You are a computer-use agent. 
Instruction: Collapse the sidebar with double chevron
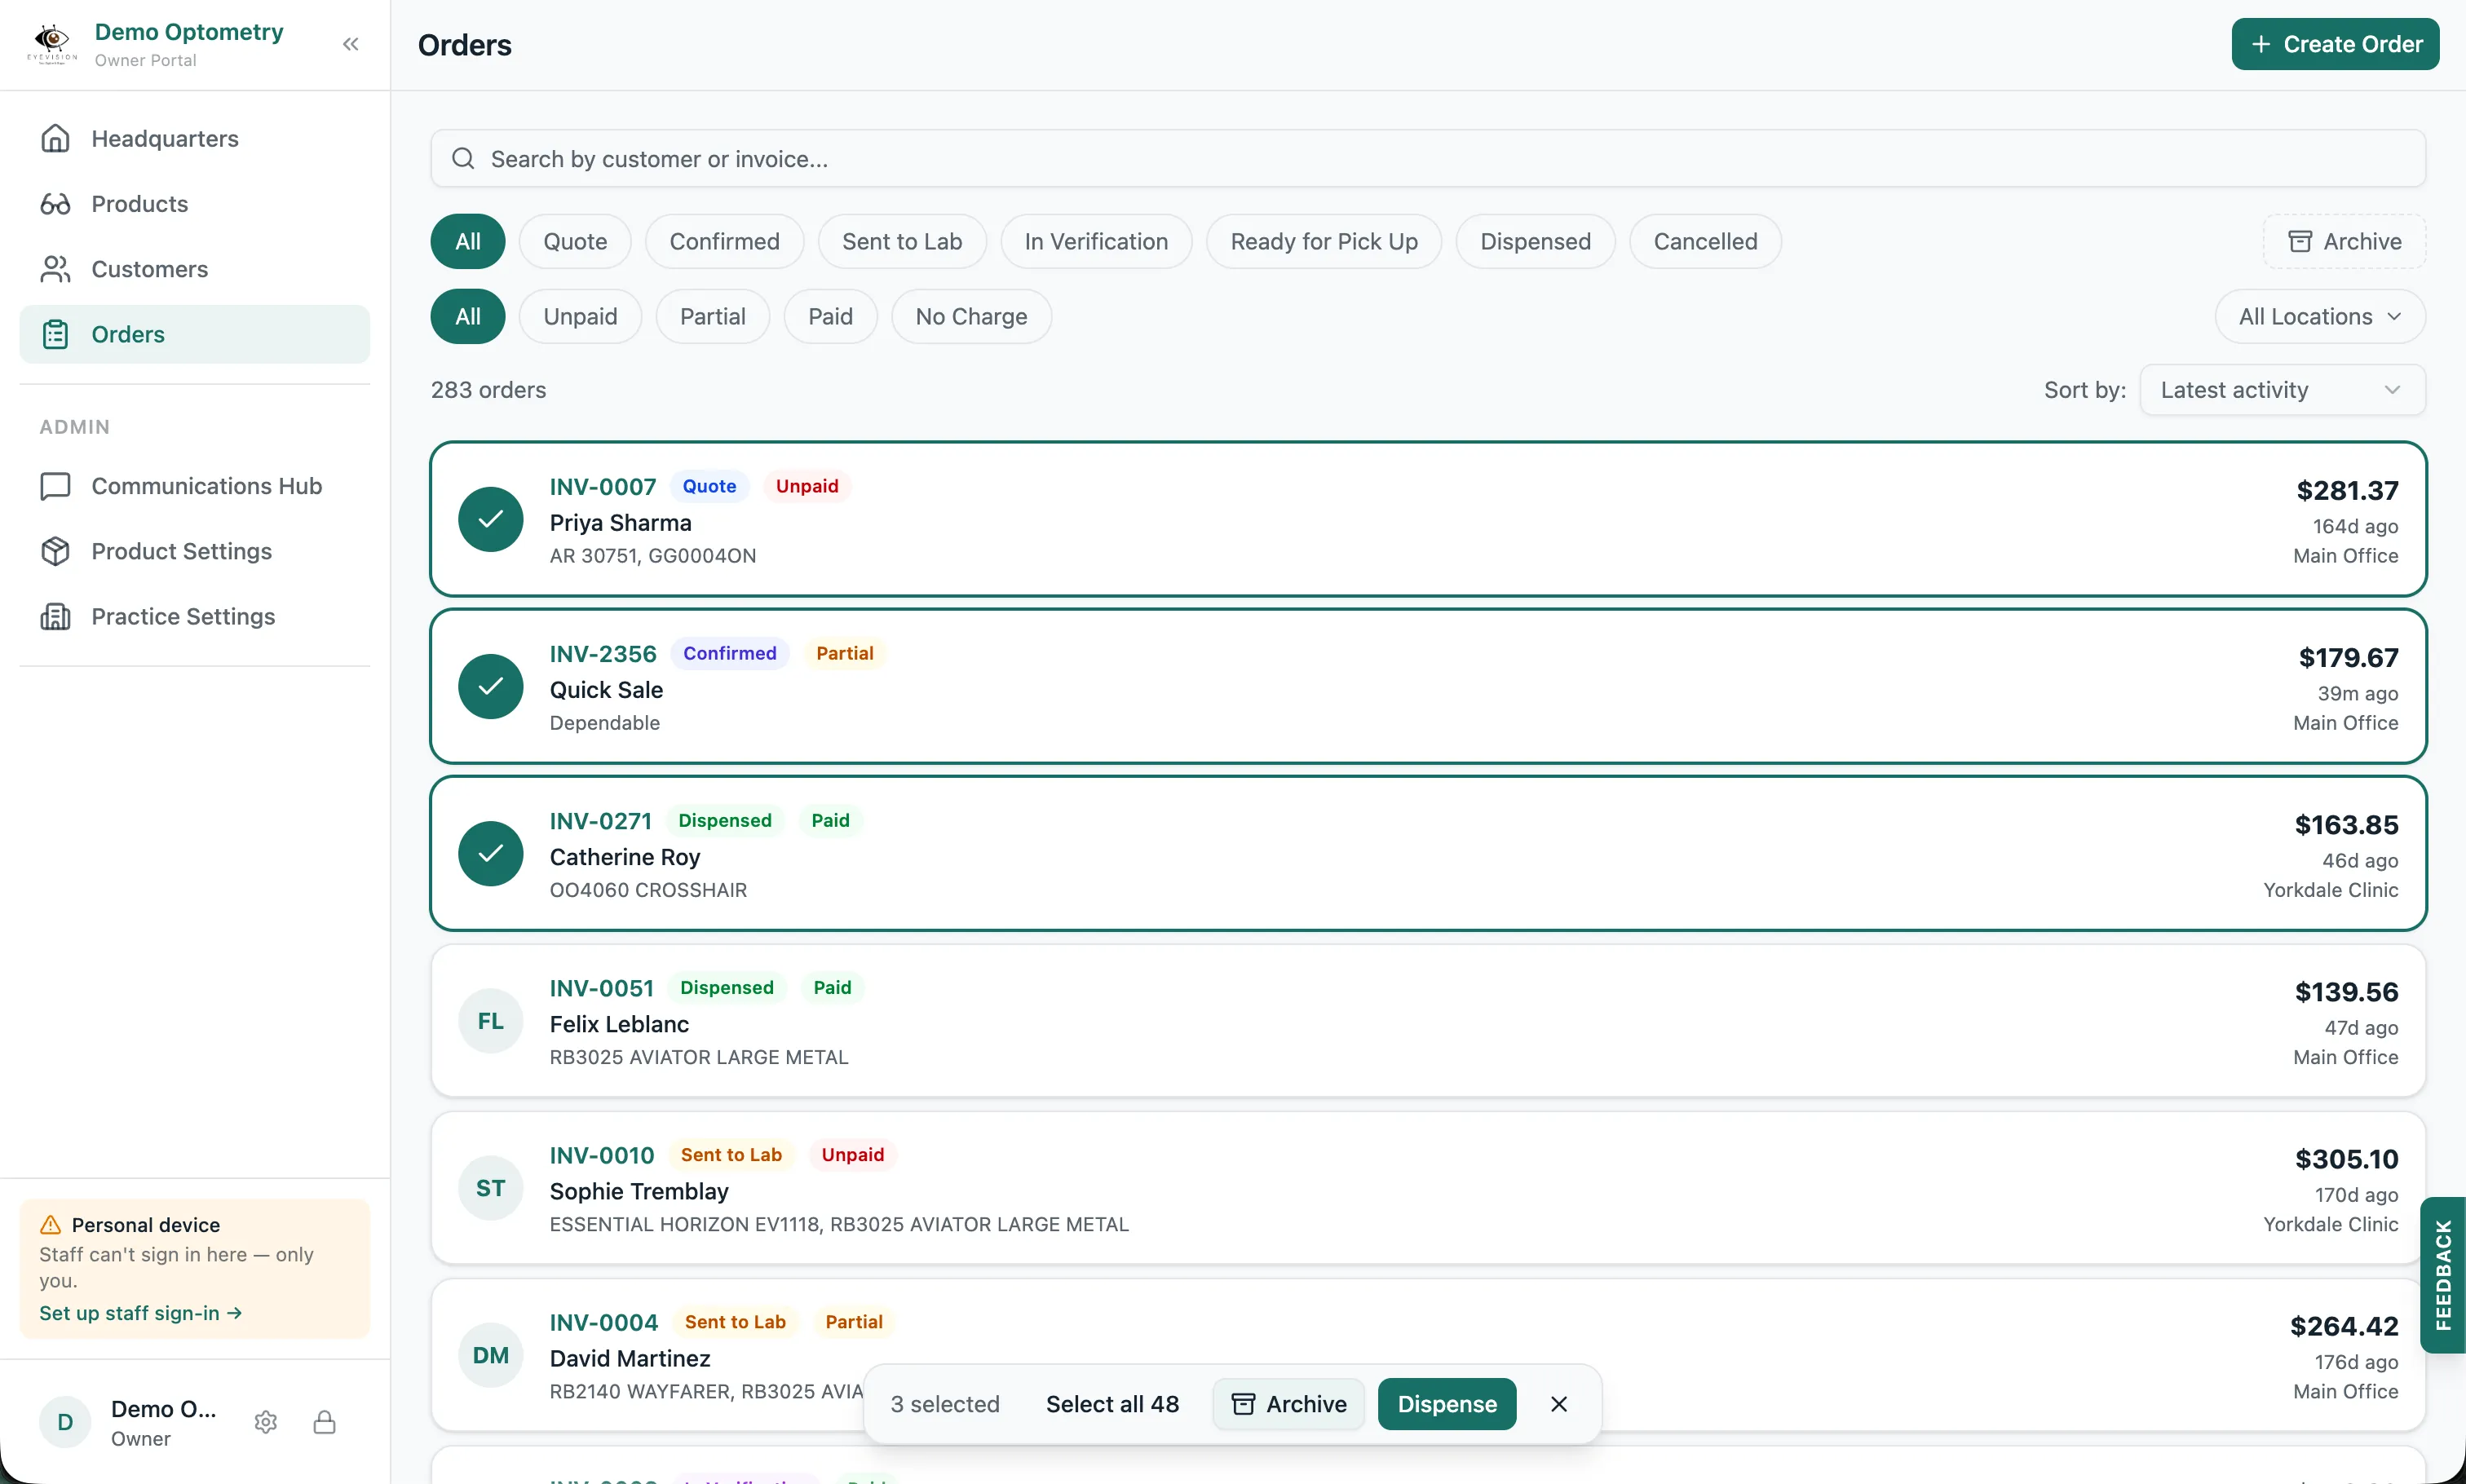[350, 44]
